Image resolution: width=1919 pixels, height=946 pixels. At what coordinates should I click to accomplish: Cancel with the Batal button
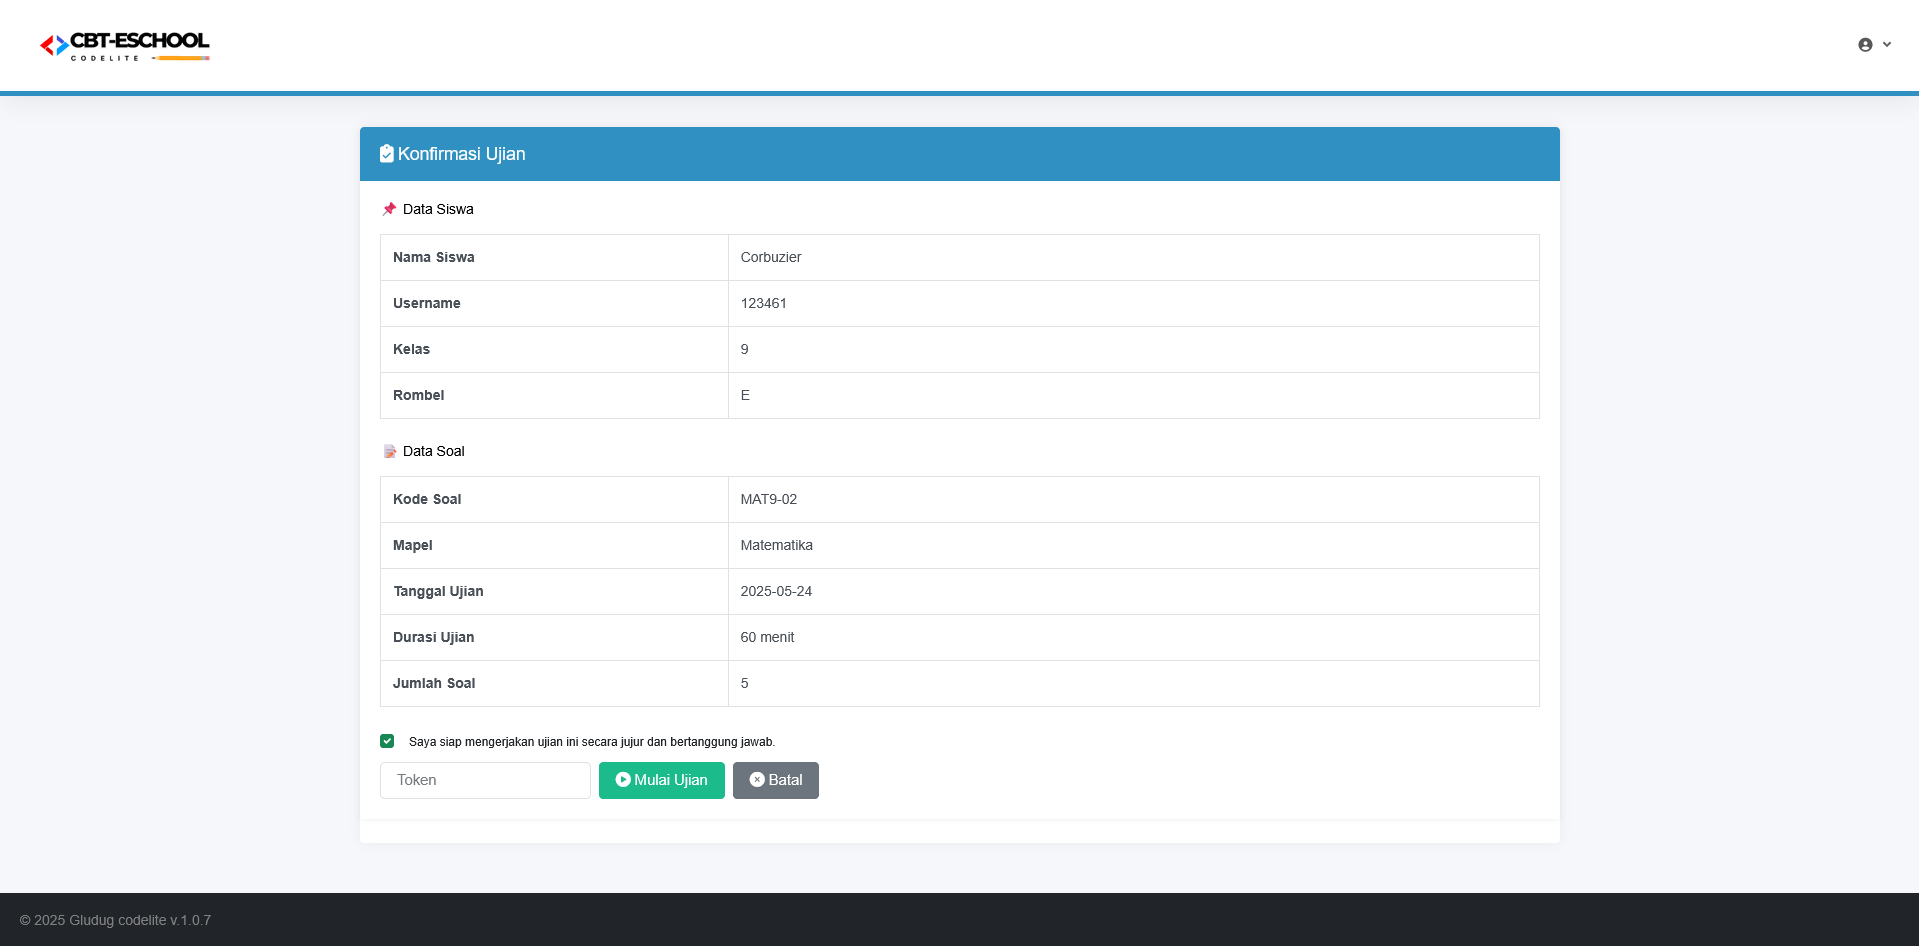click(x=776, y=780)
